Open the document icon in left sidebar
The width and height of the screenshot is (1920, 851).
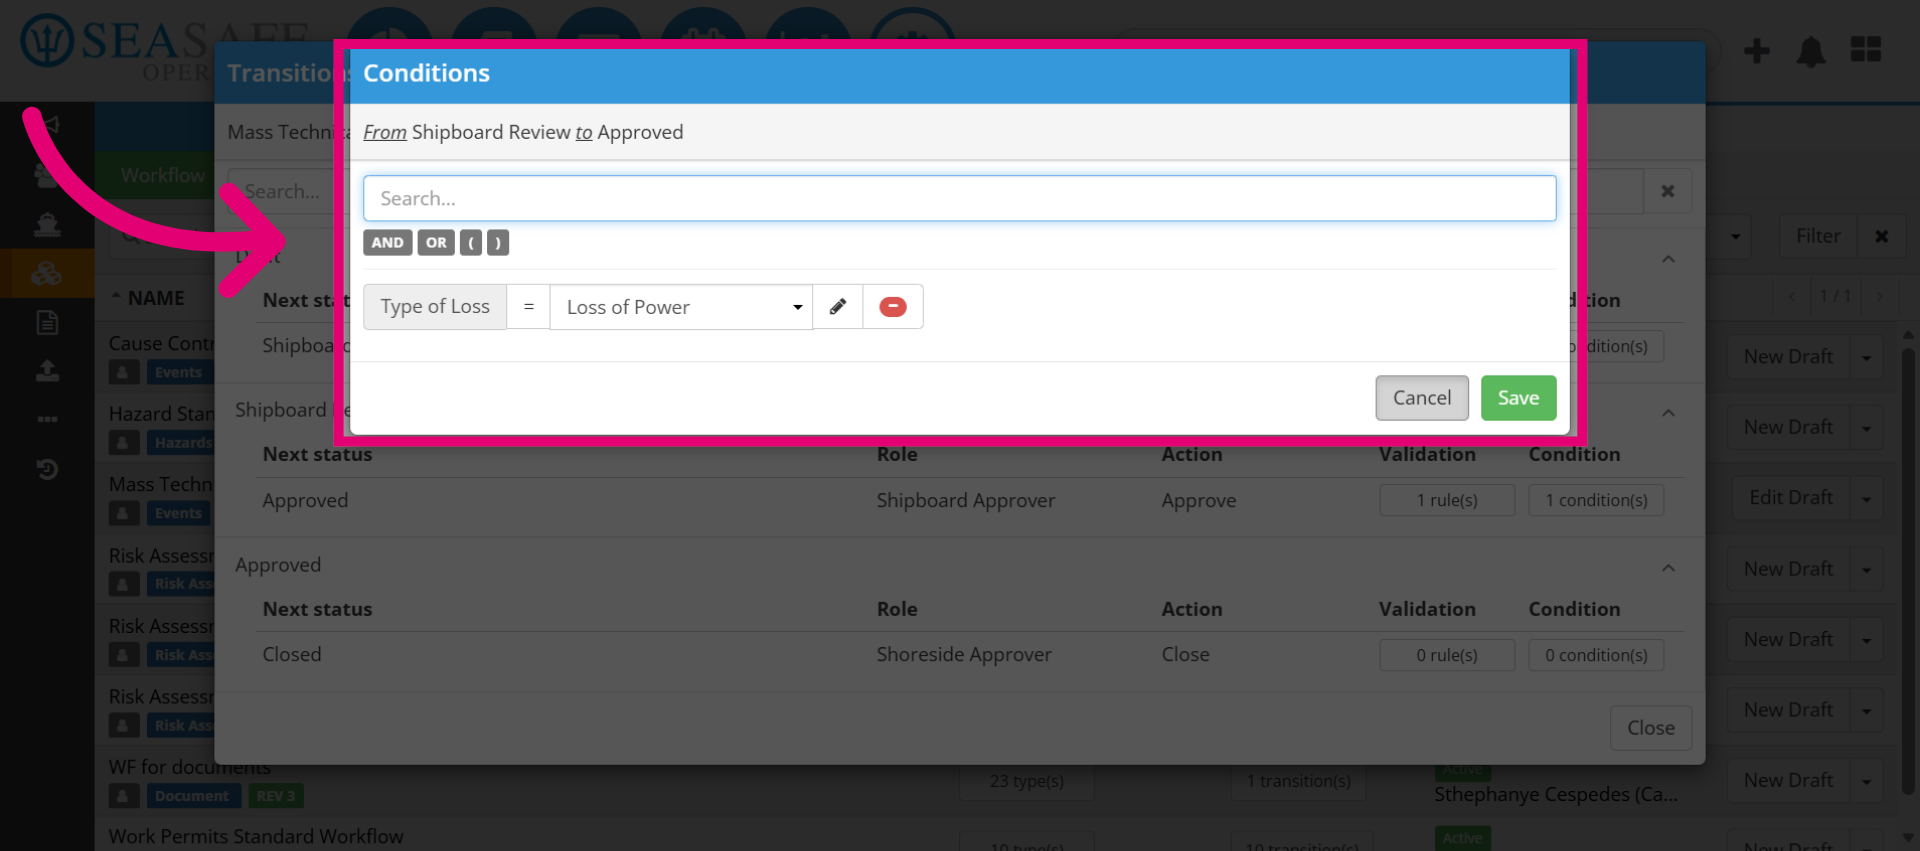(47, 322)
